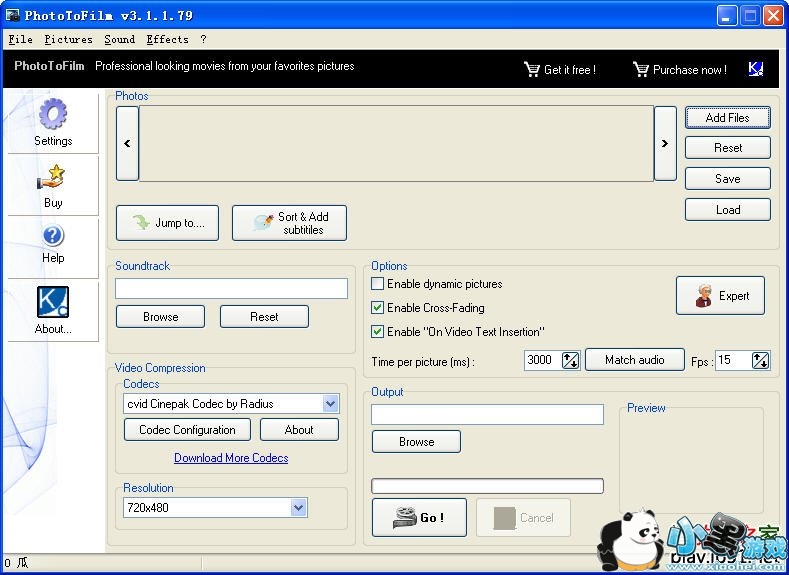This screenshot has height=575, width=789.
Task: Open the Pictures menu
Action: click(68, 40)
